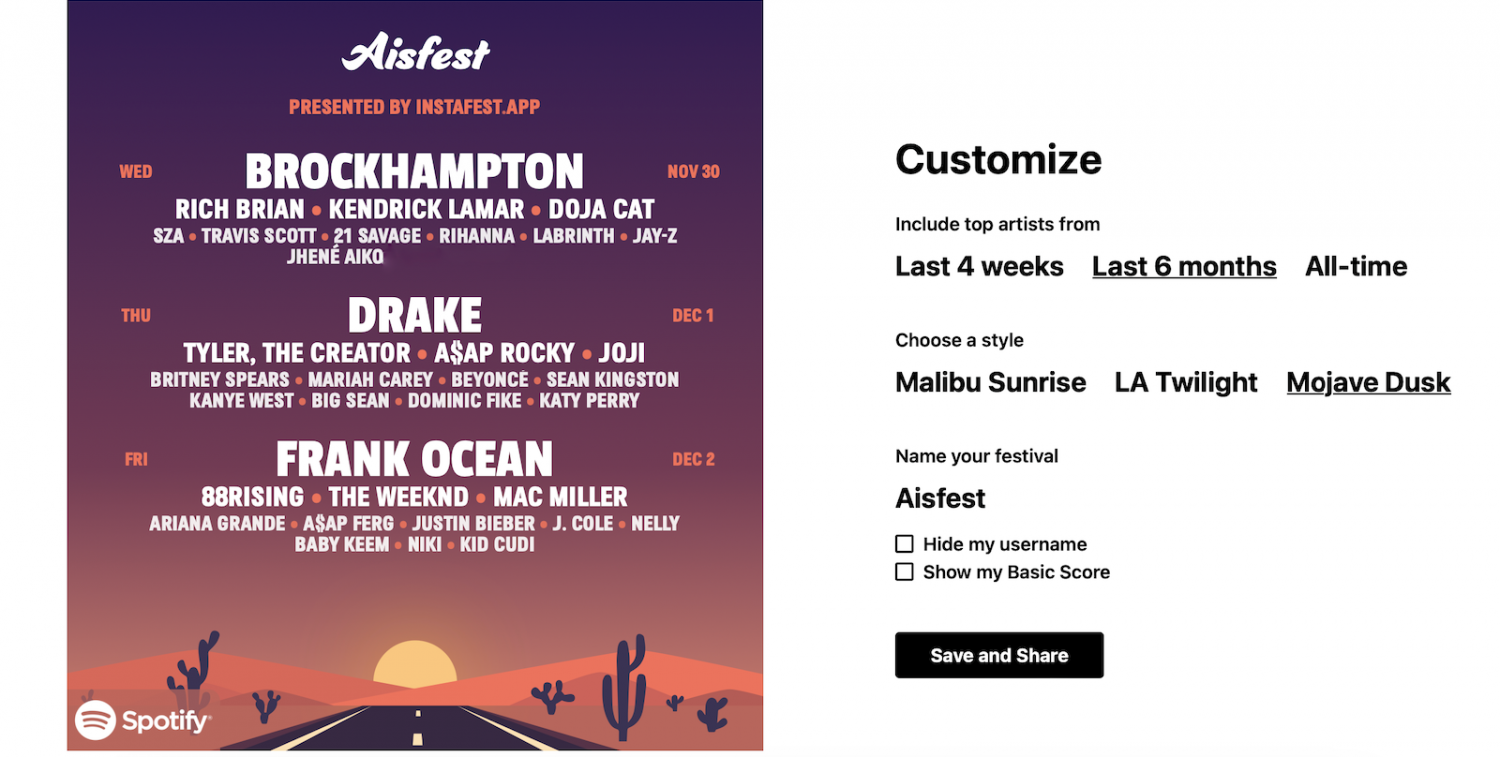Click the Aisfest festival name field
The height and width of the screenshot is (757, 1500).
(x=940, y=498)
